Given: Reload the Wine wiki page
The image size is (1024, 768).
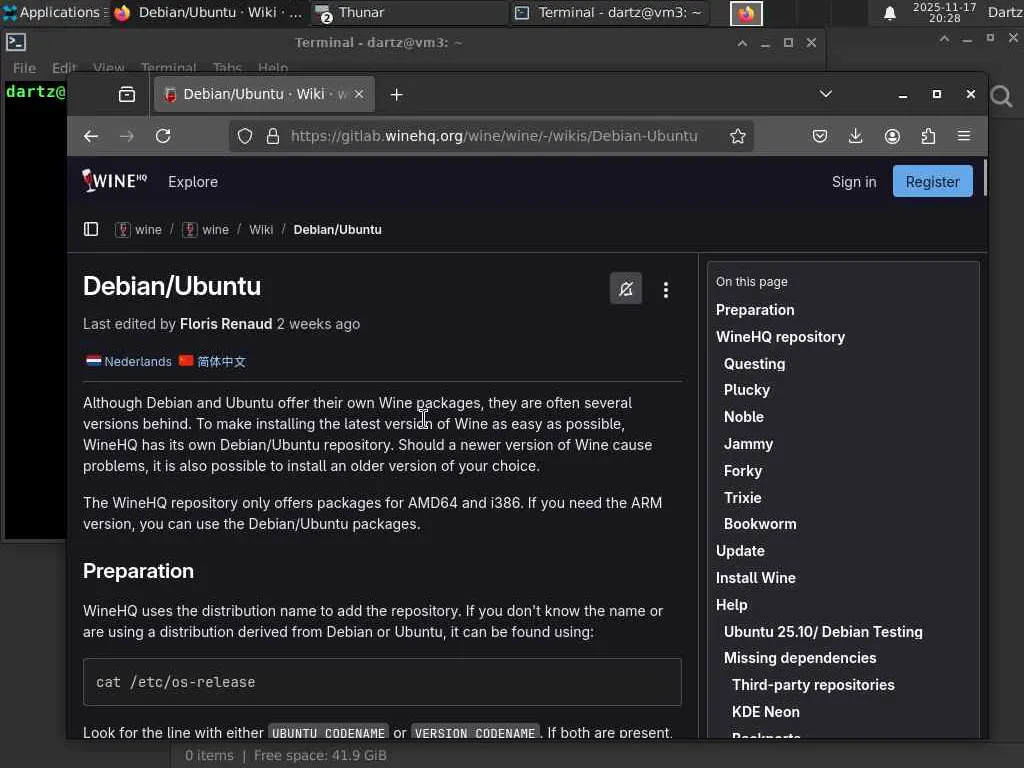Looking at the screenshot, I should coord(163,136).
